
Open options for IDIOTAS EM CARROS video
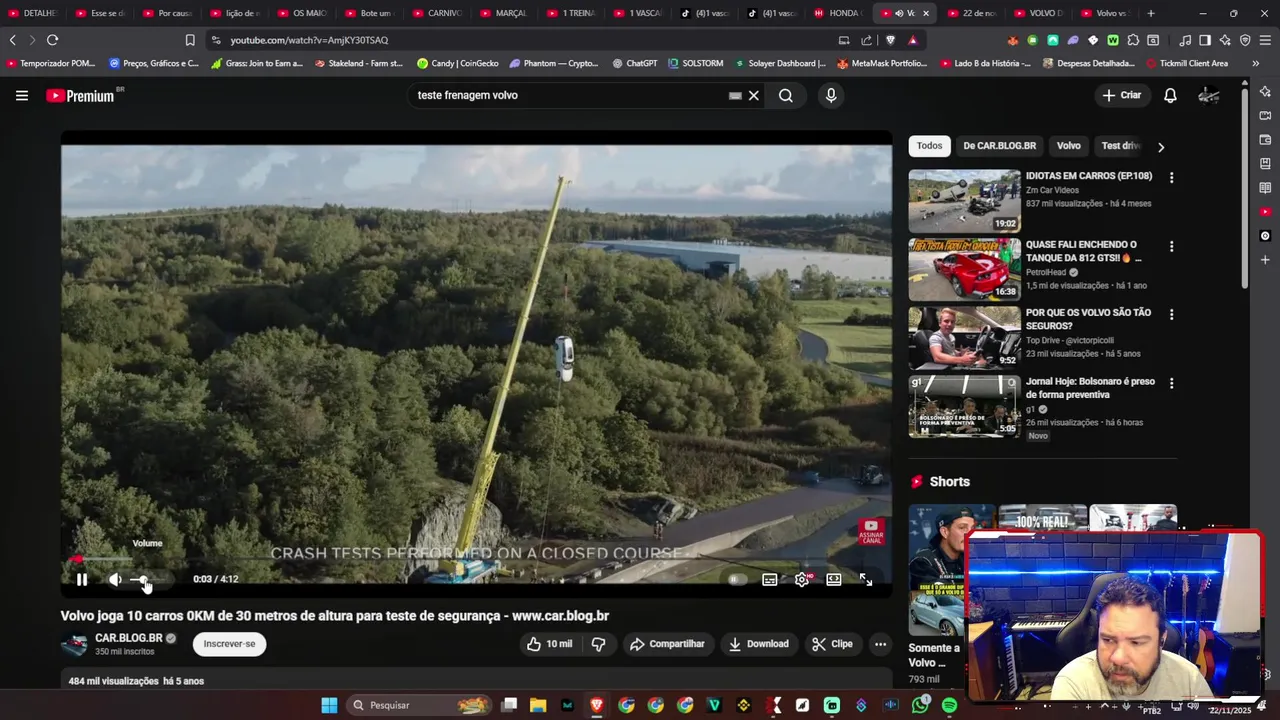1171,178
